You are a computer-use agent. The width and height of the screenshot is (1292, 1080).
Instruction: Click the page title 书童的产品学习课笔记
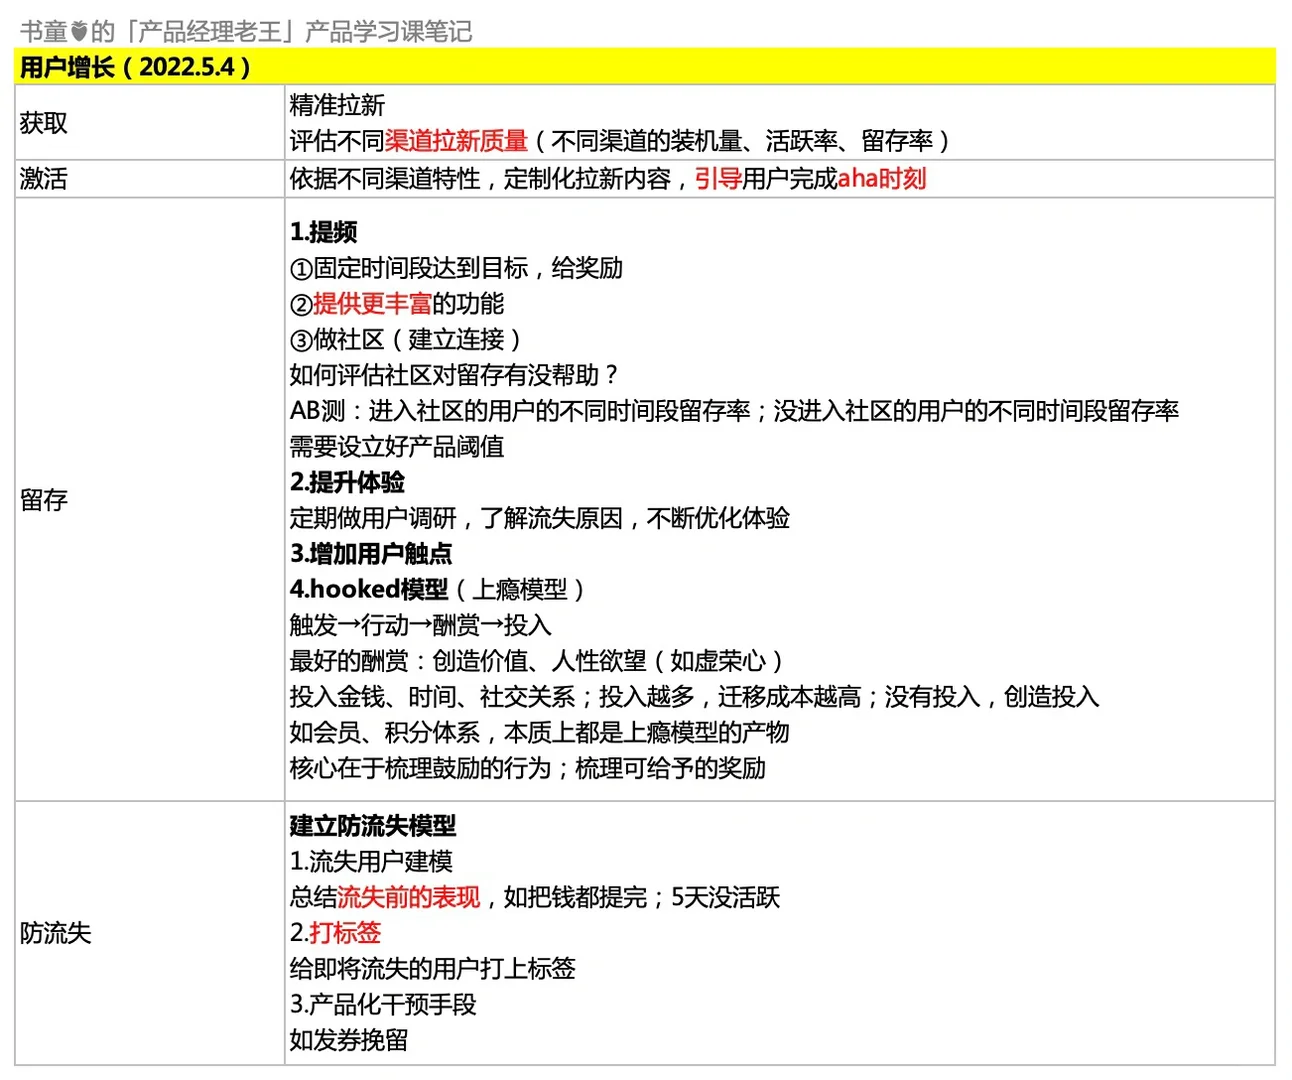247,31
